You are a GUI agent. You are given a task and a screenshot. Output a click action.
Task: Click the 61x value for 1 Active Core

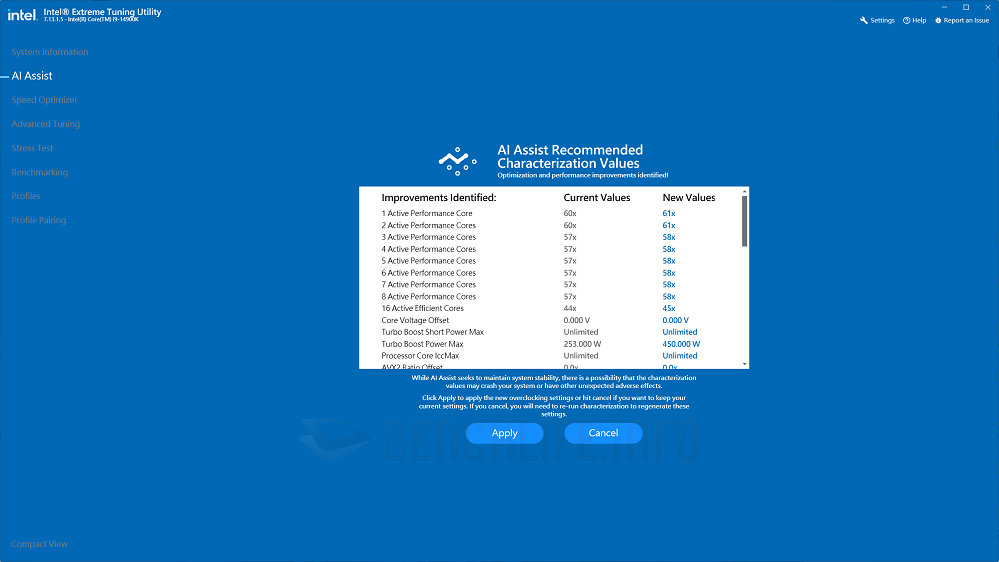coord(669,213)
